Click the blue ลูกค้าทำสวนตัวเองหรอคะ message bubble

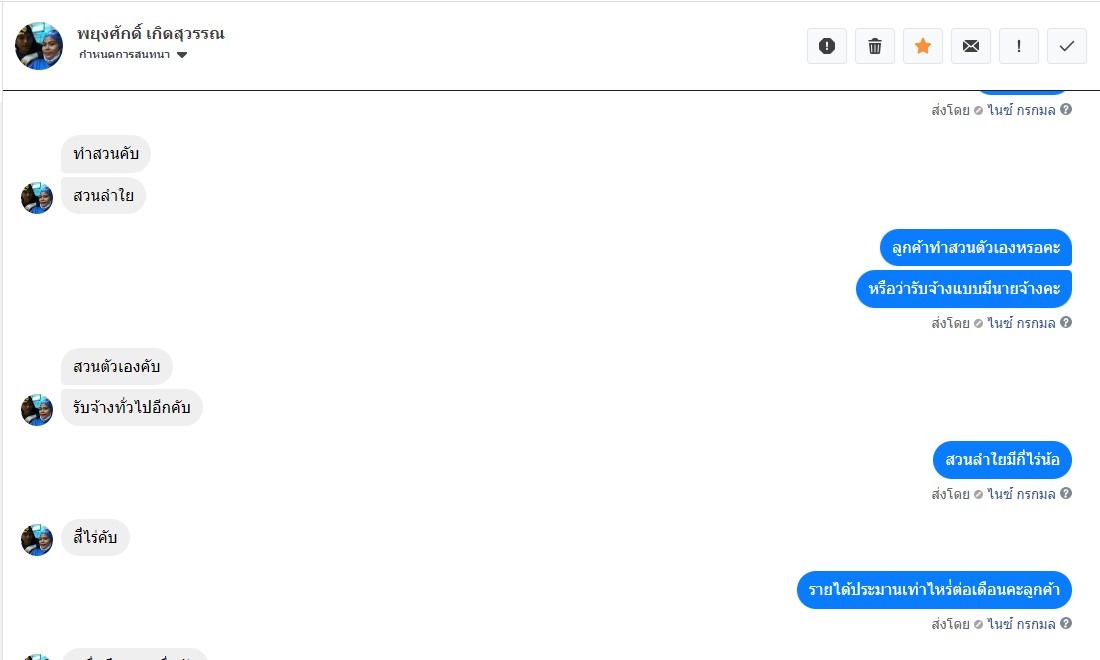(x=975, y=248)
